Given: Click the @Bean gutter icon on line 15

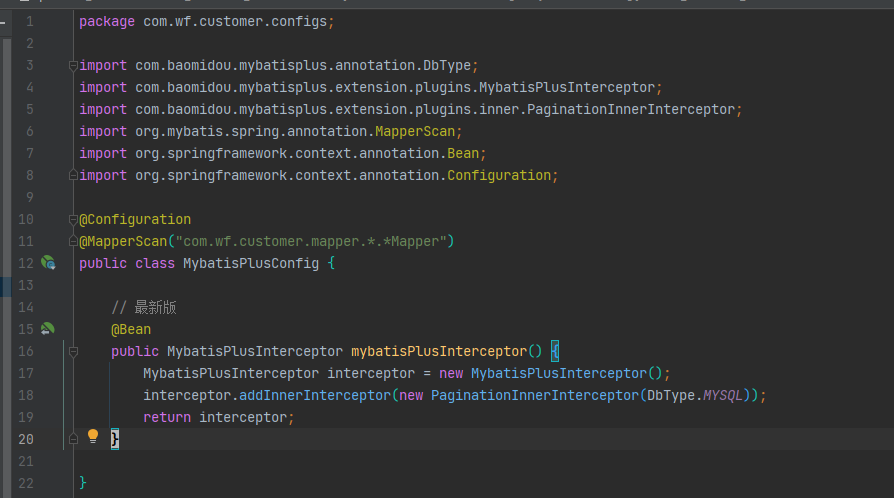Looking at the screenshot, I should pyautogui.click(x=47, y=329).
